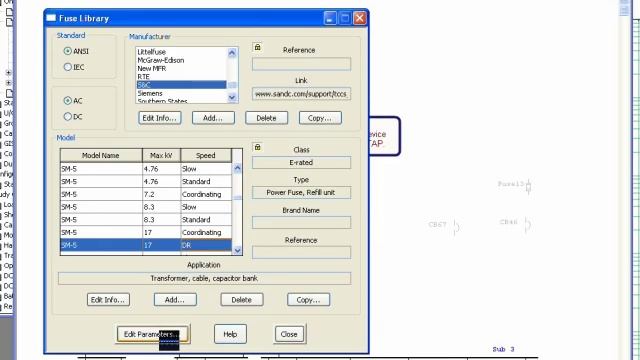Select RTE in manufacturer list
The image size is (640, 360).
pos(181,77)
